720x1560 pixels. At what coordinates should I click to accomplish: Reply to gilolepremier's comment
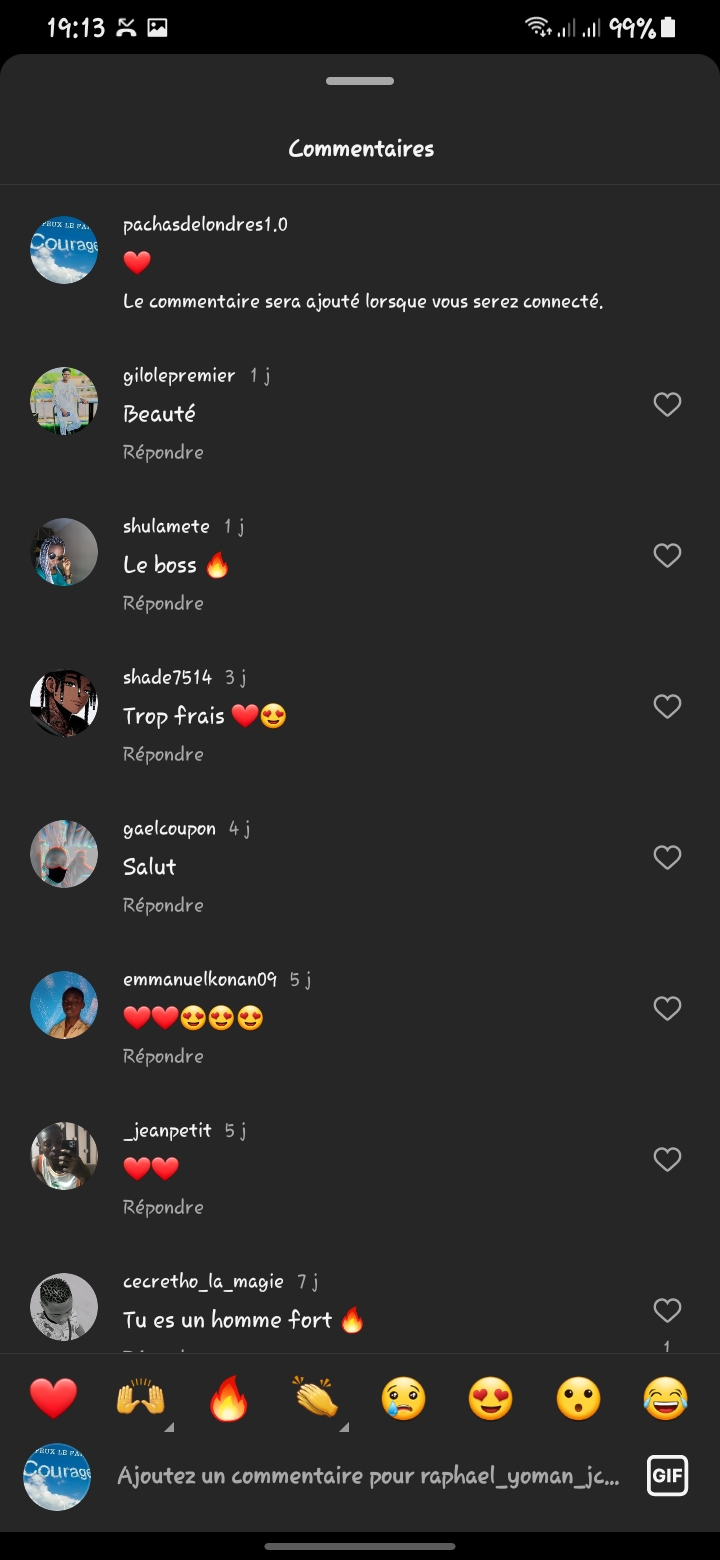click(163, 452)
